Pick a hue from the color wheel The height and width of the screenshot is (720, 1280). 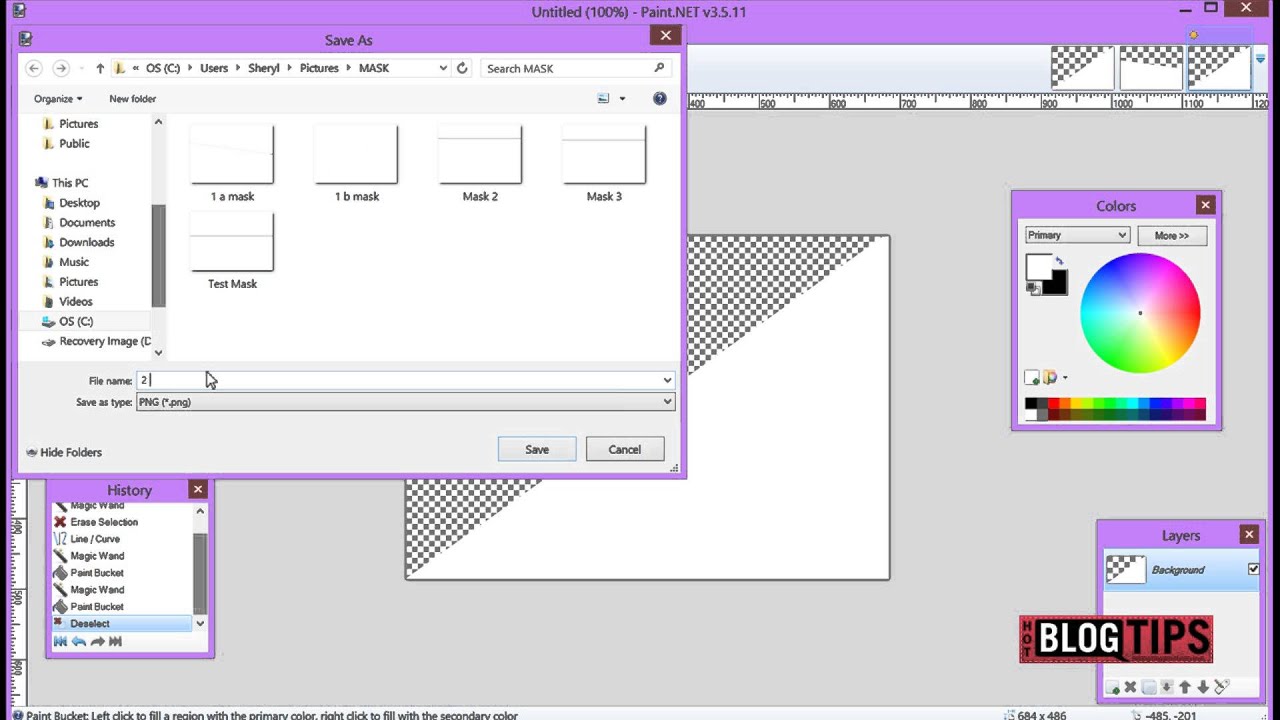click(x=1140, y=313)
